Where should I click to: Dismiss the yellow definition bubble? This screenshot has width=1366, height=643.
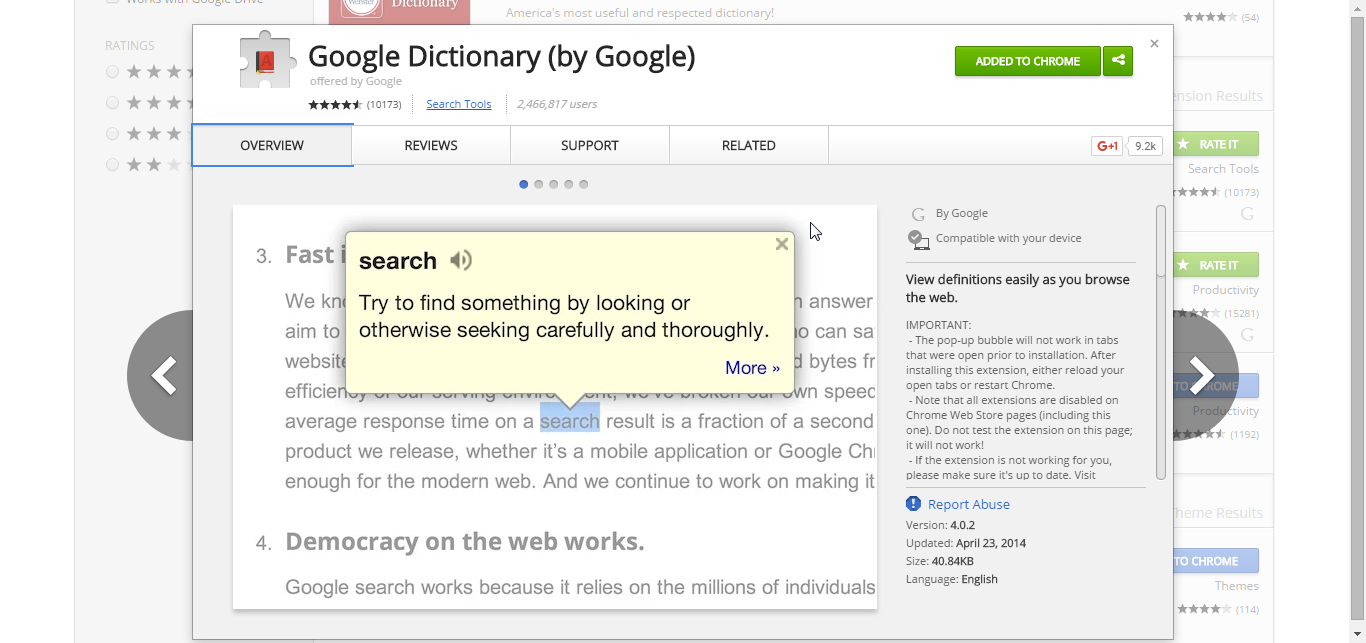pos(781,243)
